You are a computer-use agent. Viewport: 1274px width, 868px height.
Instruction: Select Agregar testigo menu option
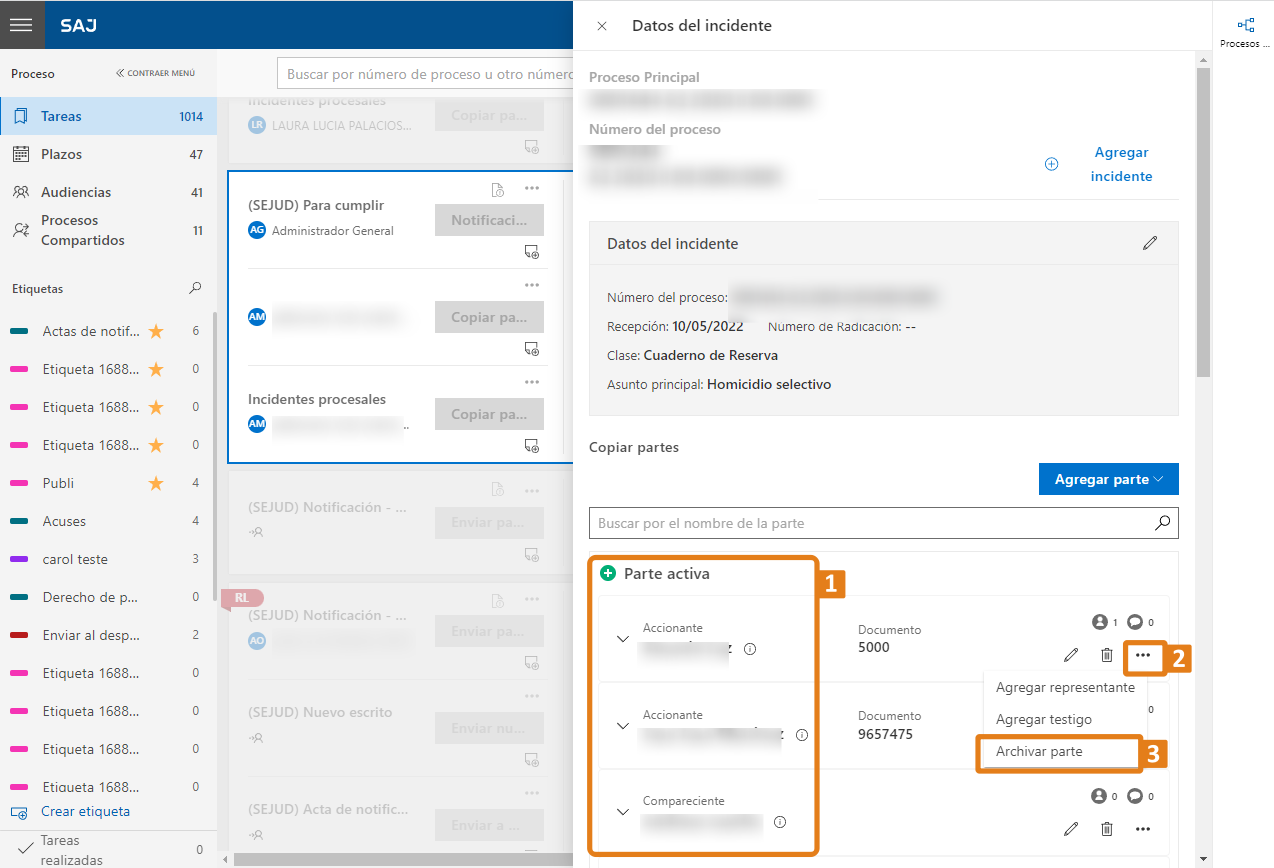click(x=1044, y=719)
